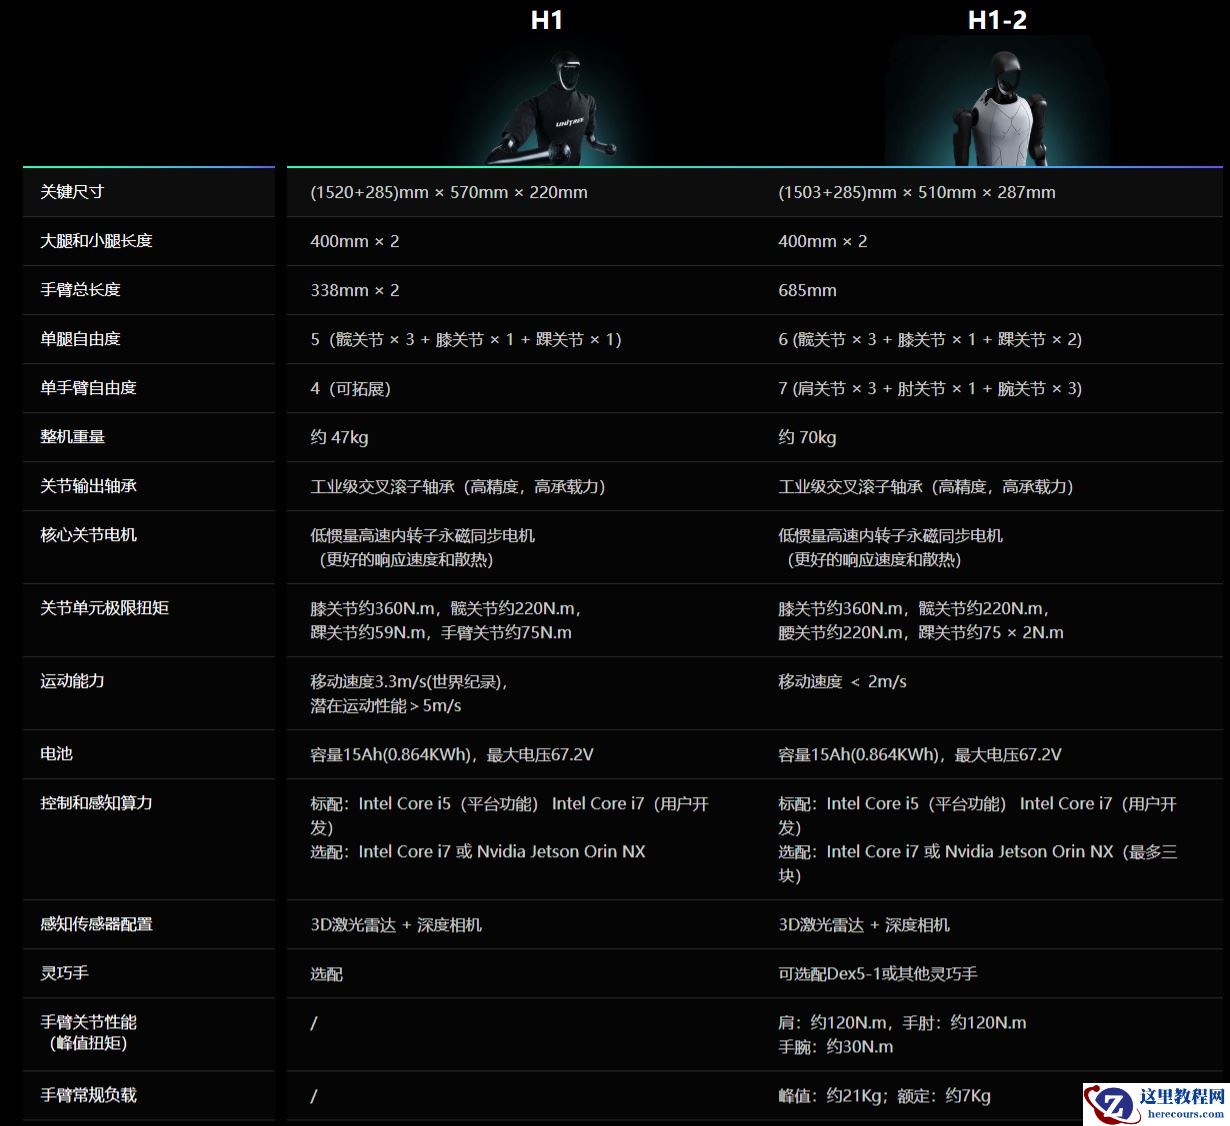
Task: Click the 整机重量 row label
Action: [72, 437]
